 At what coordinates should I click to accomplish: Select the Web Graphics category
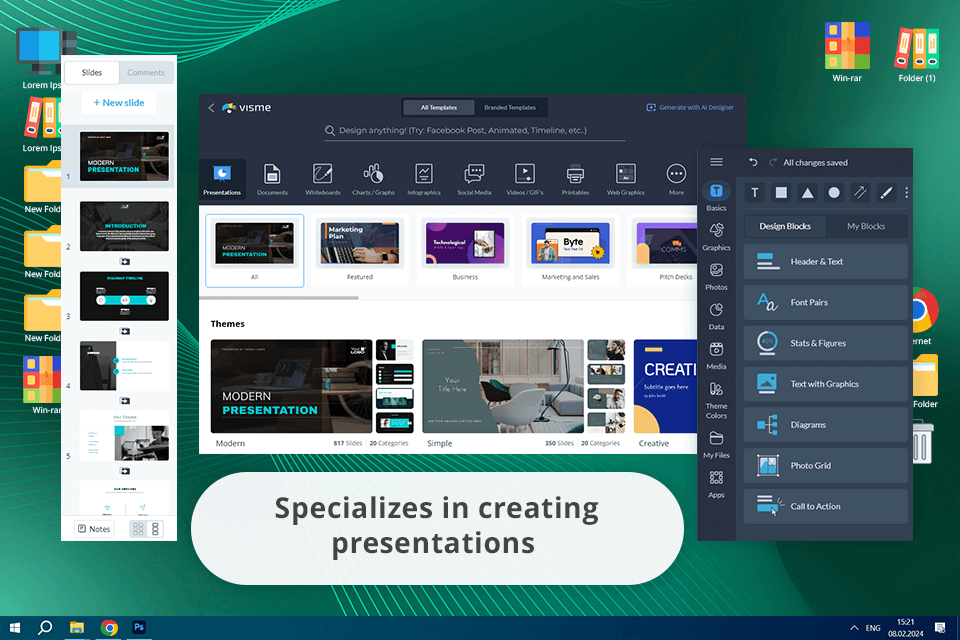(625, 179)
